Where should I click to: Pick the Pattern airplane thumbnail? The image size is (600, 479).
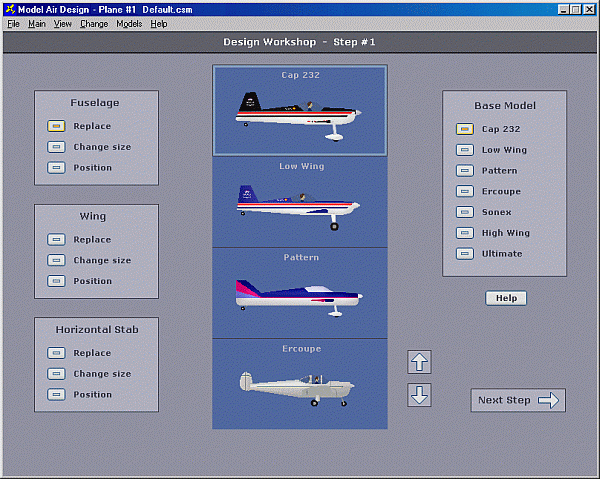[300, 293]
